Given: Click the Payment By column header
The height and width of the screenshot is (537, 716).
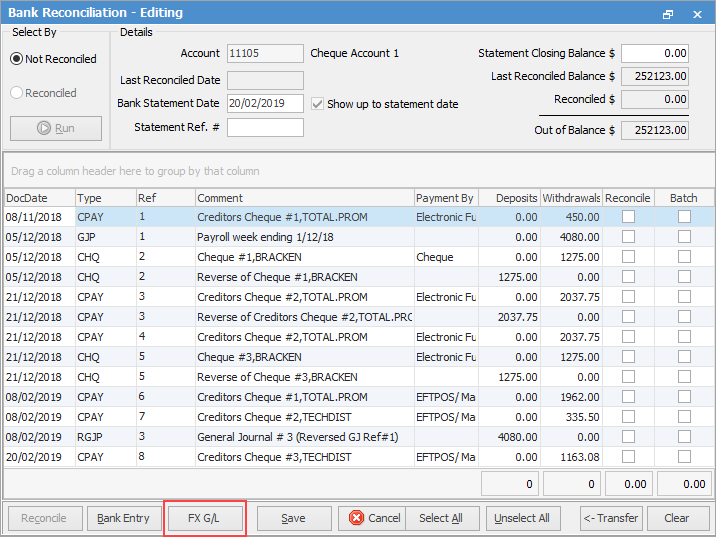Looking at the screenshot, I should tap(445, 198).
